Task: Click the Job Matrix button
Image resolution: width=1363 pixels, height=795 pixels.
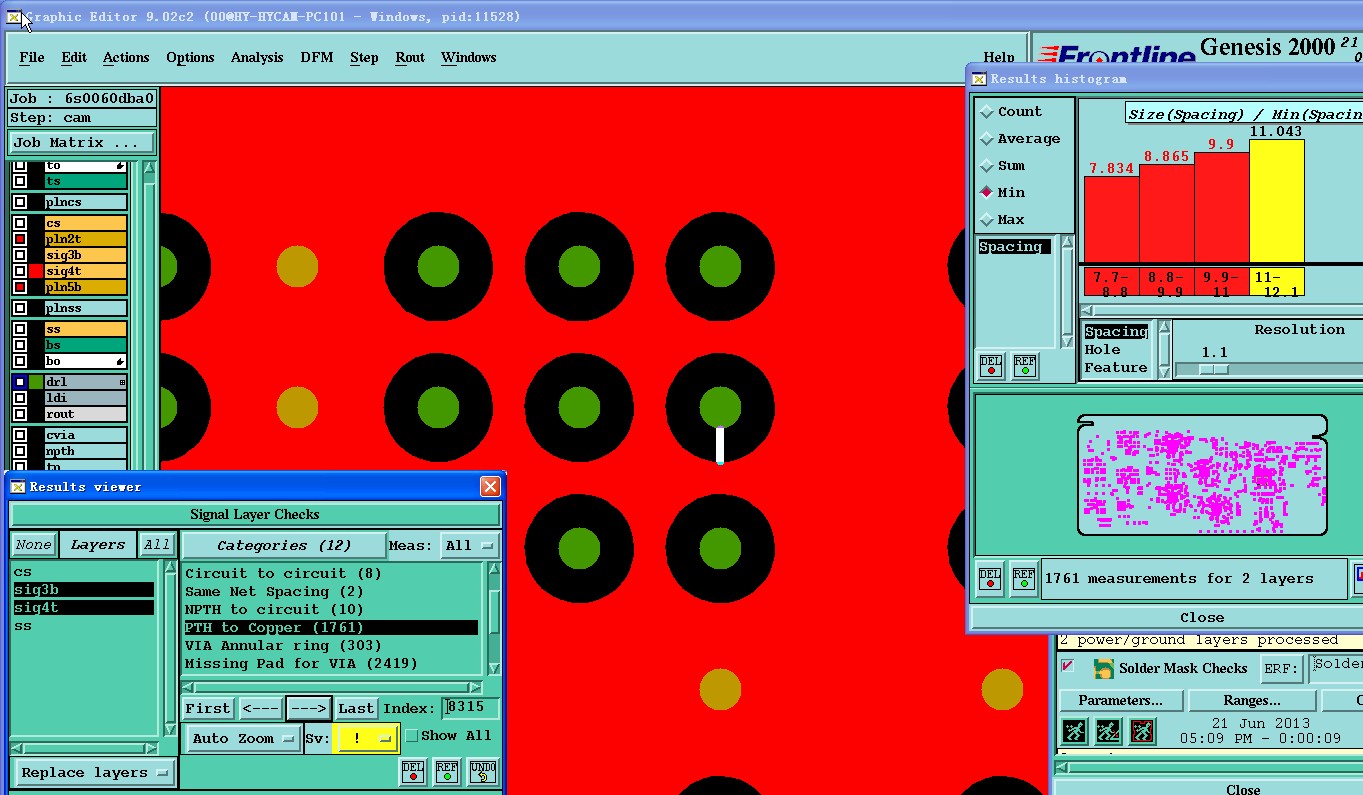Action: click(82, 143)
